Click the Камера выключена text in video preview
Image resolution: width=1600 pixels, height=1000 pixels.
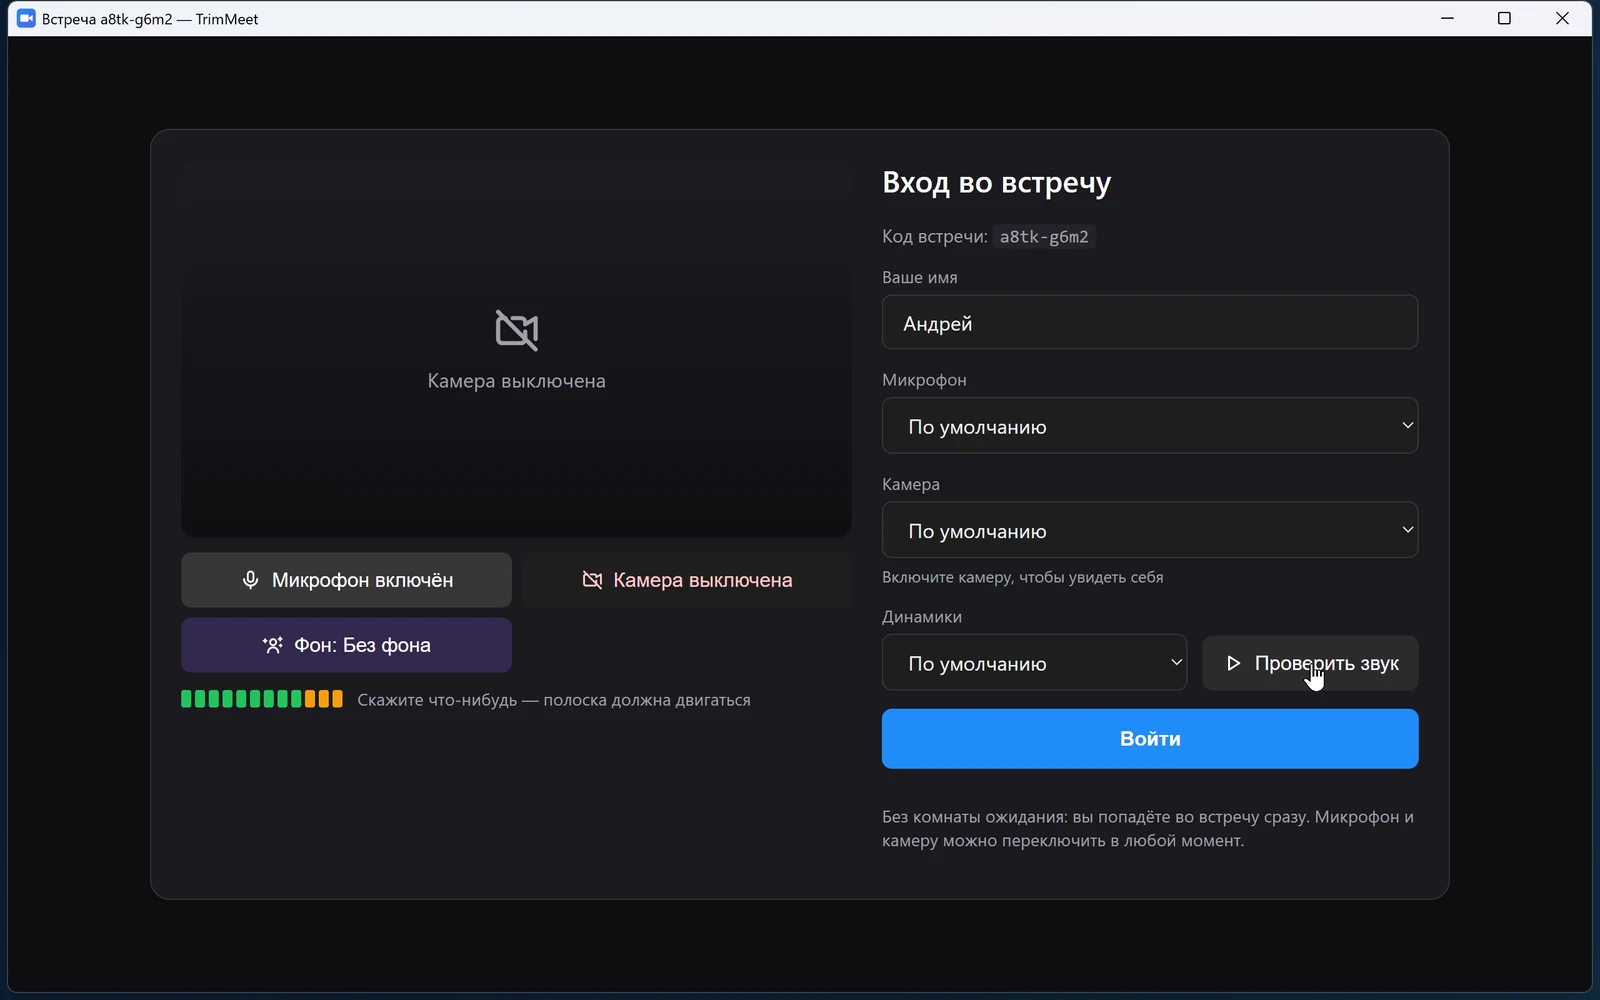517,381
